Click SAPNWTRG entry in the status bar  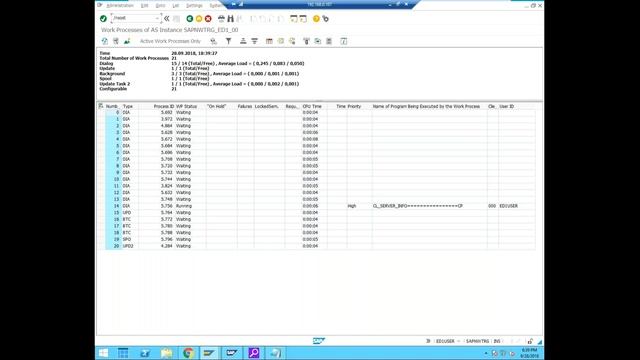[x=478, y=341]
